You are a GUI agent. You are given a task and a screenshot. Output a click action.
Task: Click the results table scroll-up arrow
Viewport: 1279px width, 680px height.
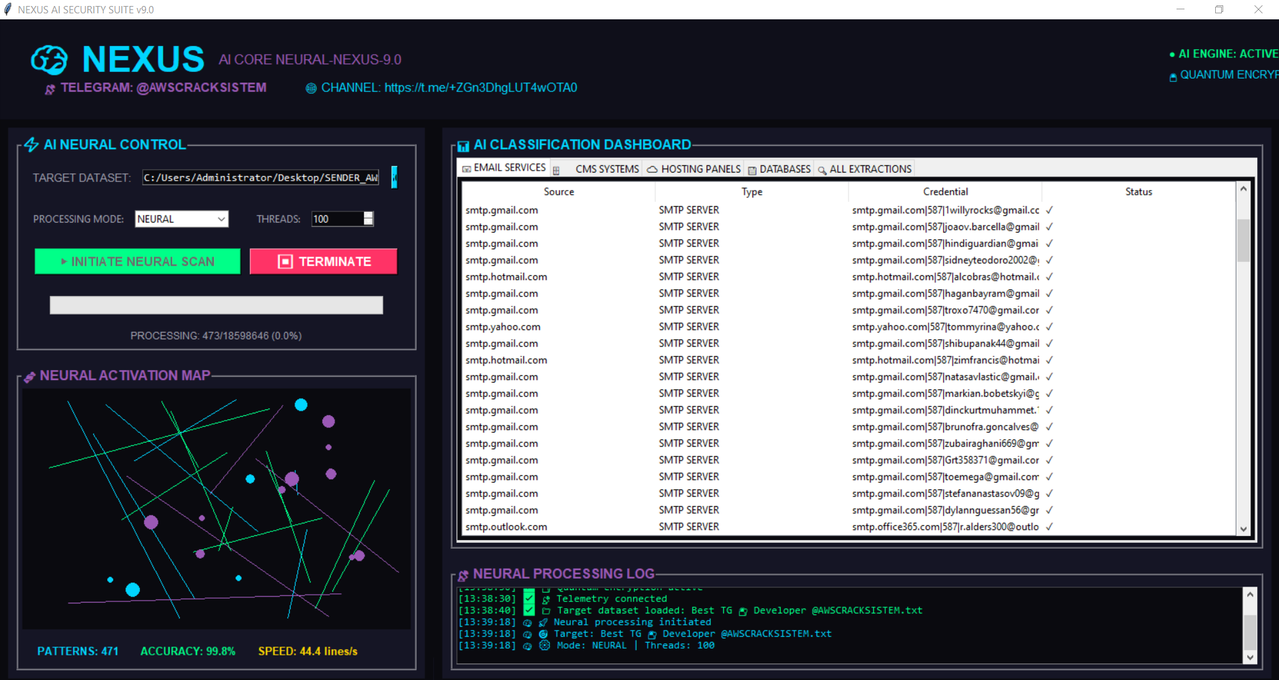coord(1243,189)
